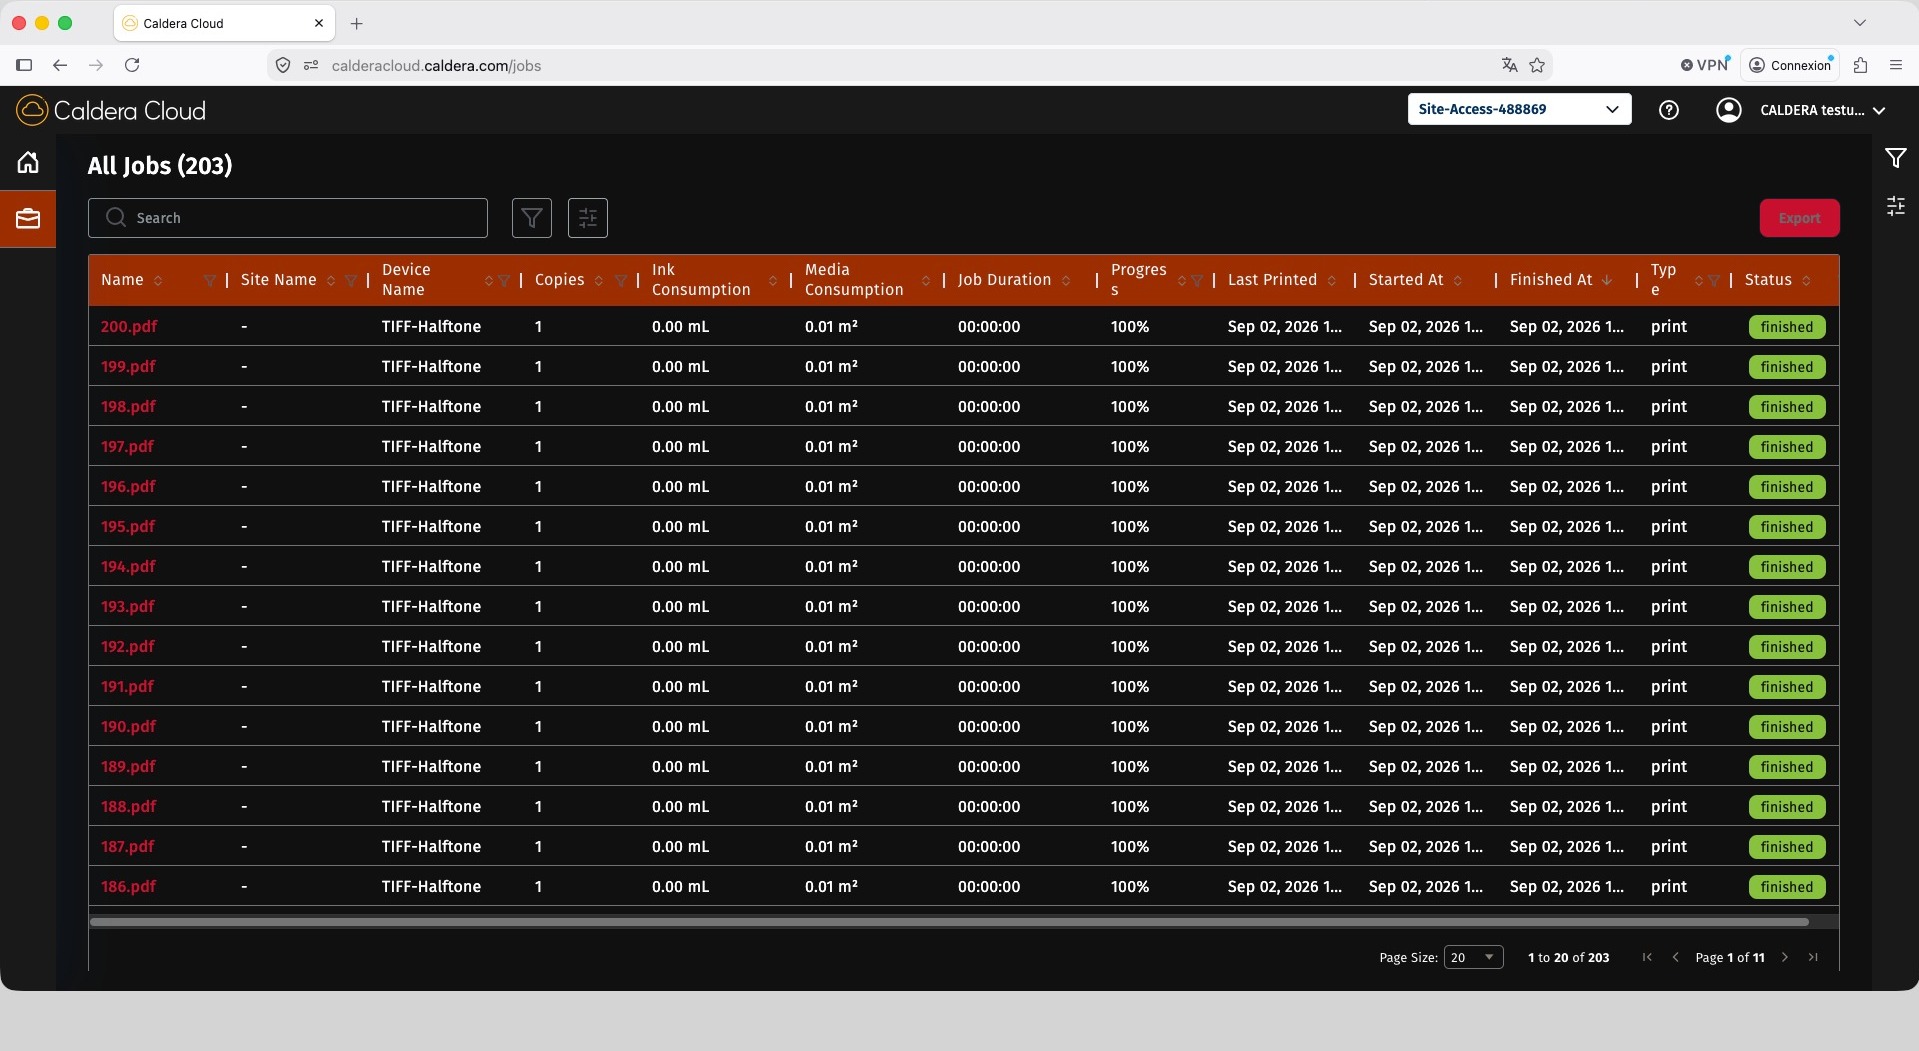The width and height of the screenshot is (1919, 1051).
Task: Click the All Jobs (203) heading
Action: coord(160,166)
